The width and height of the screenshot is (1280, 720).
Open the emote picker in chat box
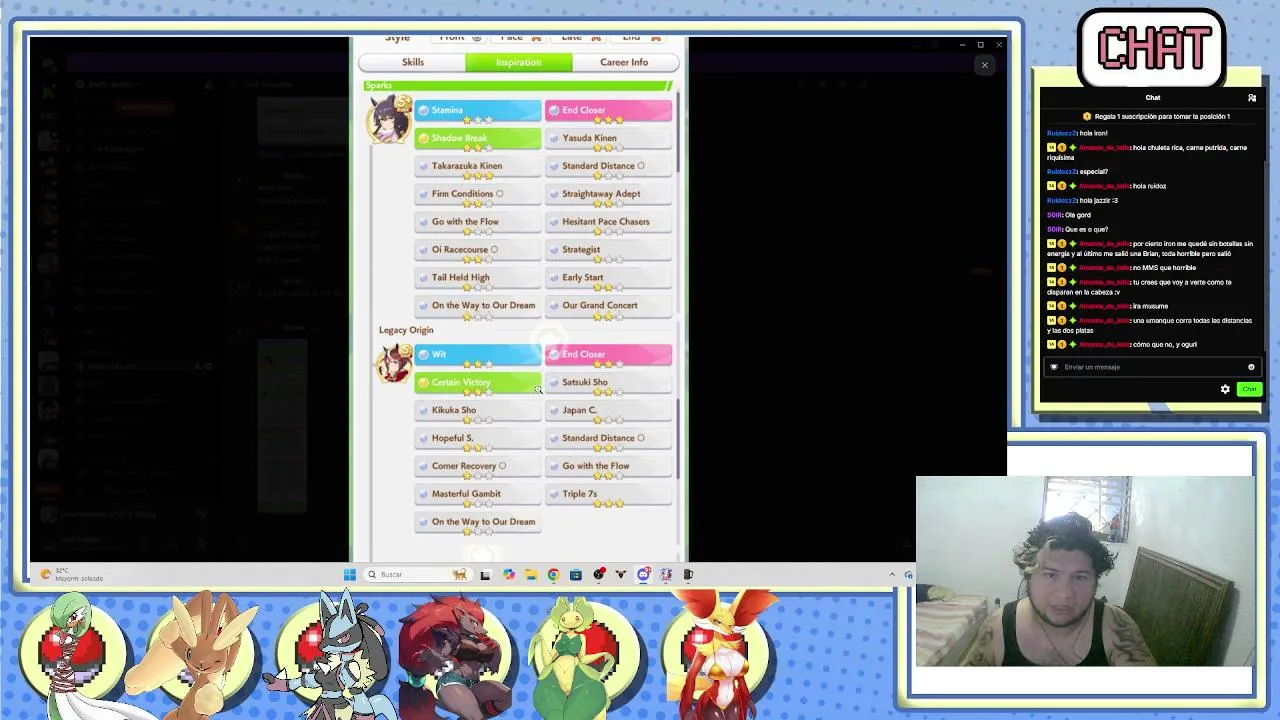pyautogui.click(x=1251, y=367)
